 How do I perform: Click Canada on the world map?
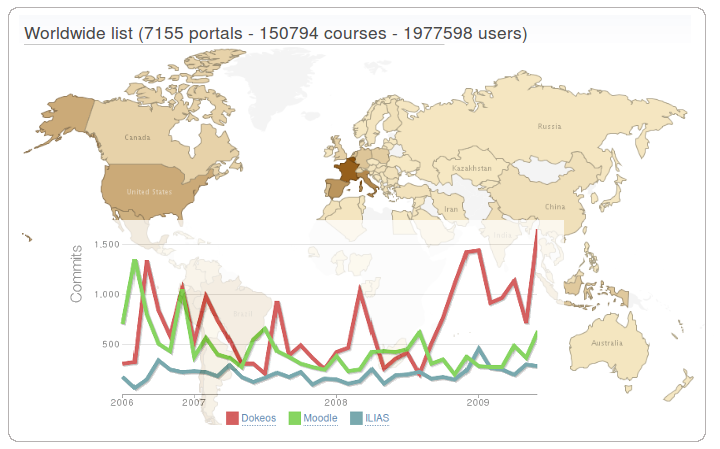pos(138,135)
